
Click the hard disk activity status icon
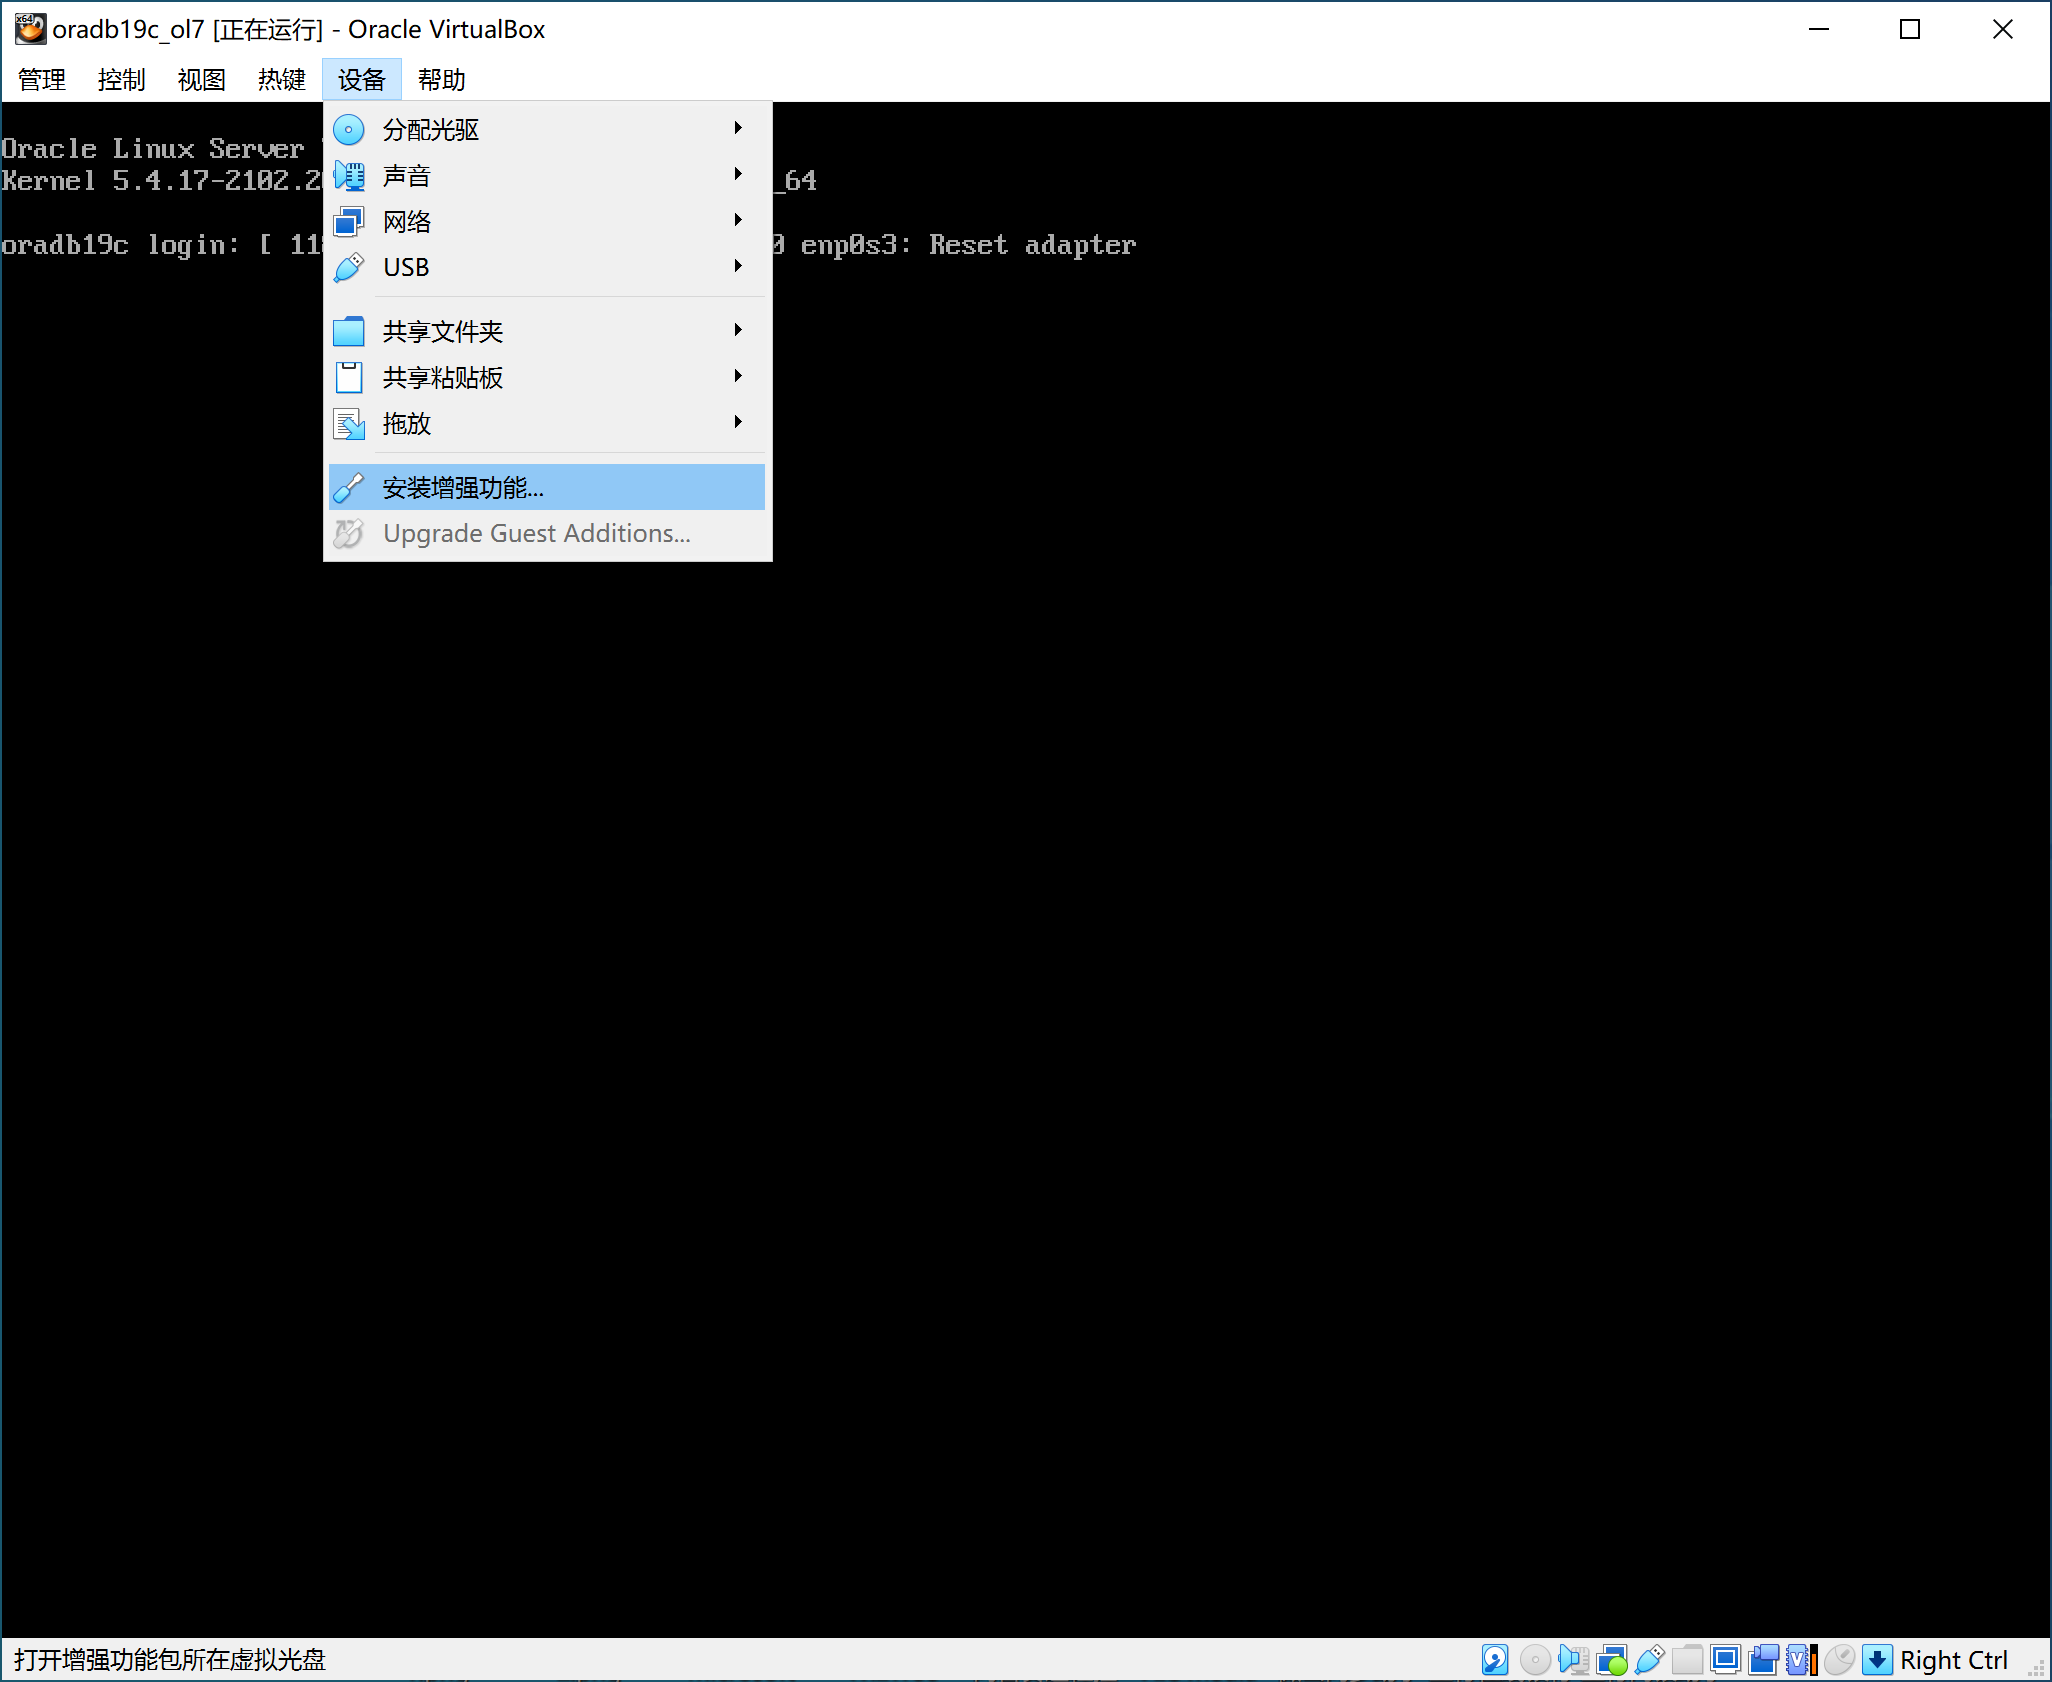1495,1660
